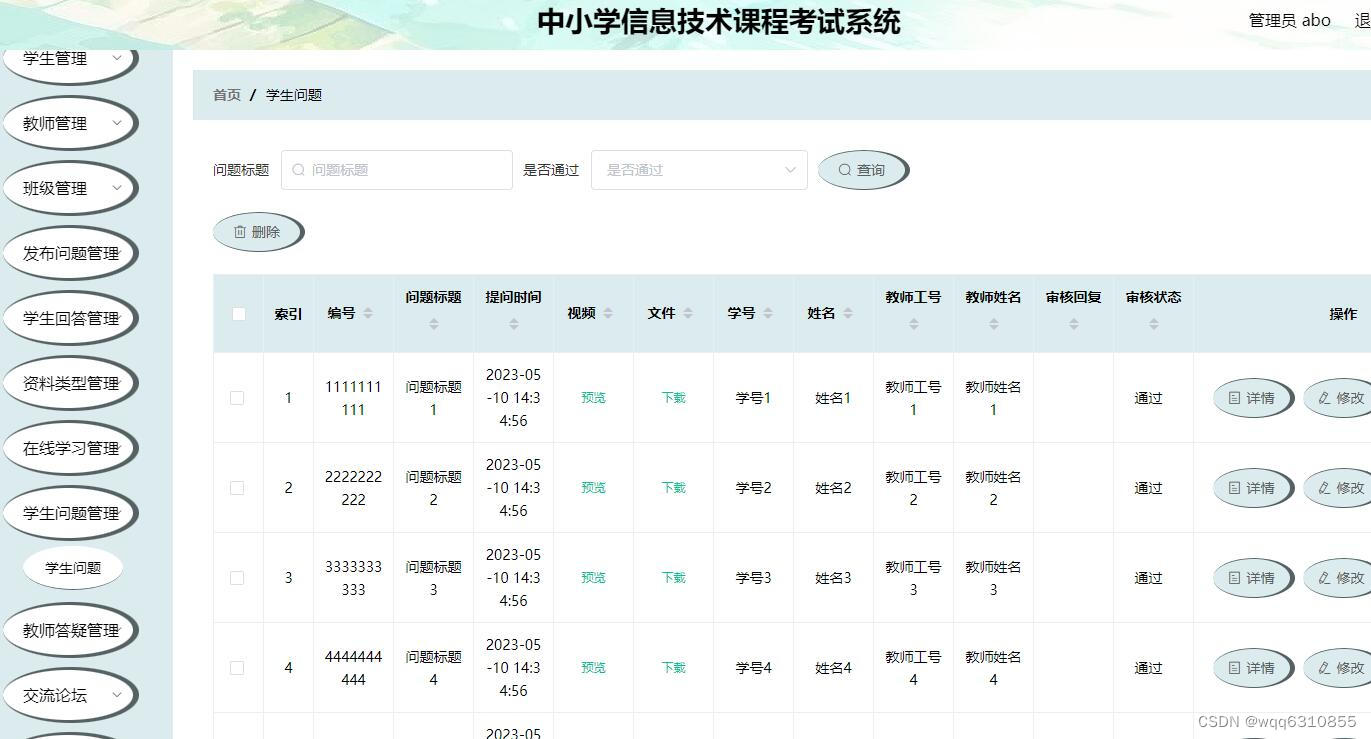Click 通过 status in row 2
The width and height of the screenshot is (1371, 739).
click(x=1148, y=488)
